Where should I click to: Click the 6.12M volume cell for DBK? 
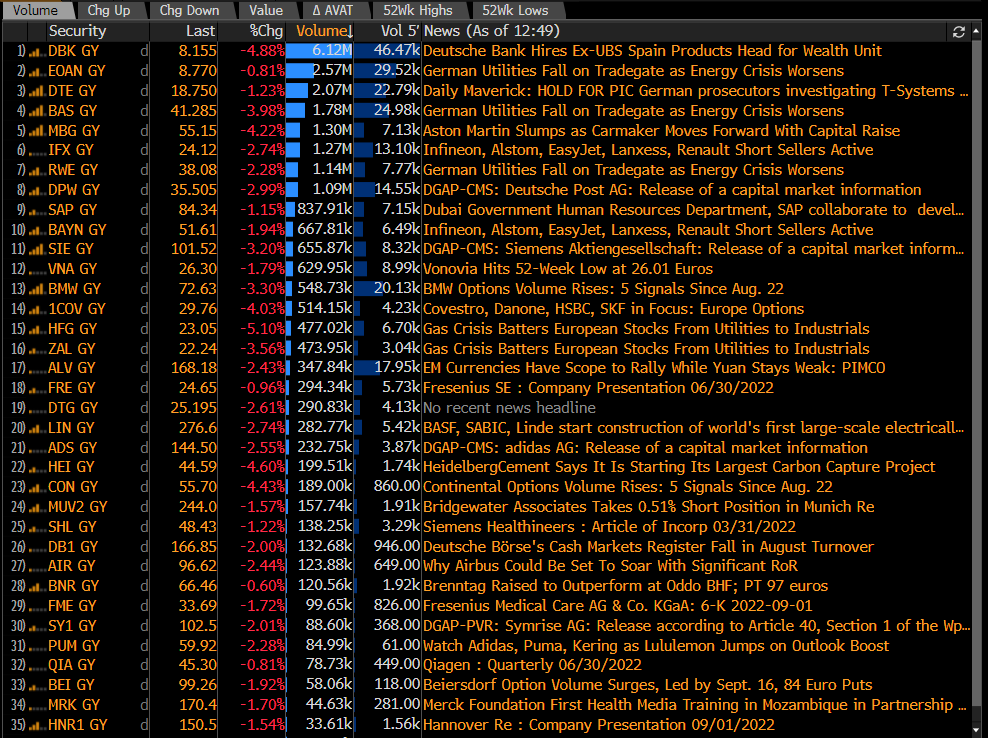click(319, 51)
